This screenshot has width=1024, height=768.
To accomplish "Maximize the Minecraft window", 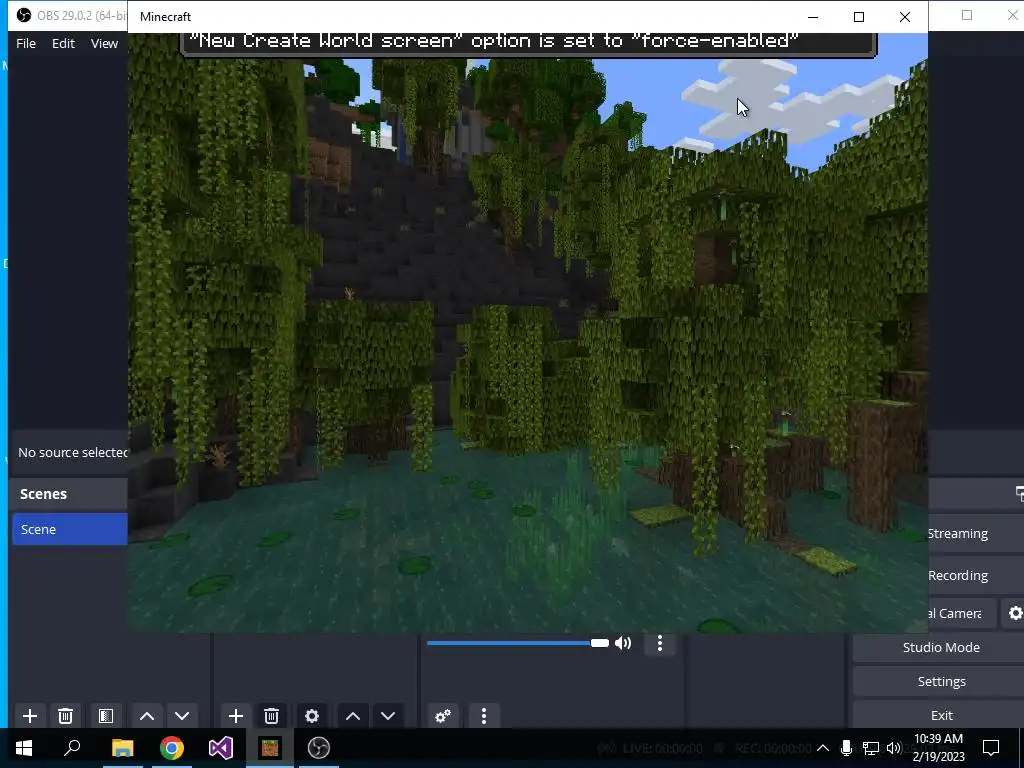I will coord(859,17).
